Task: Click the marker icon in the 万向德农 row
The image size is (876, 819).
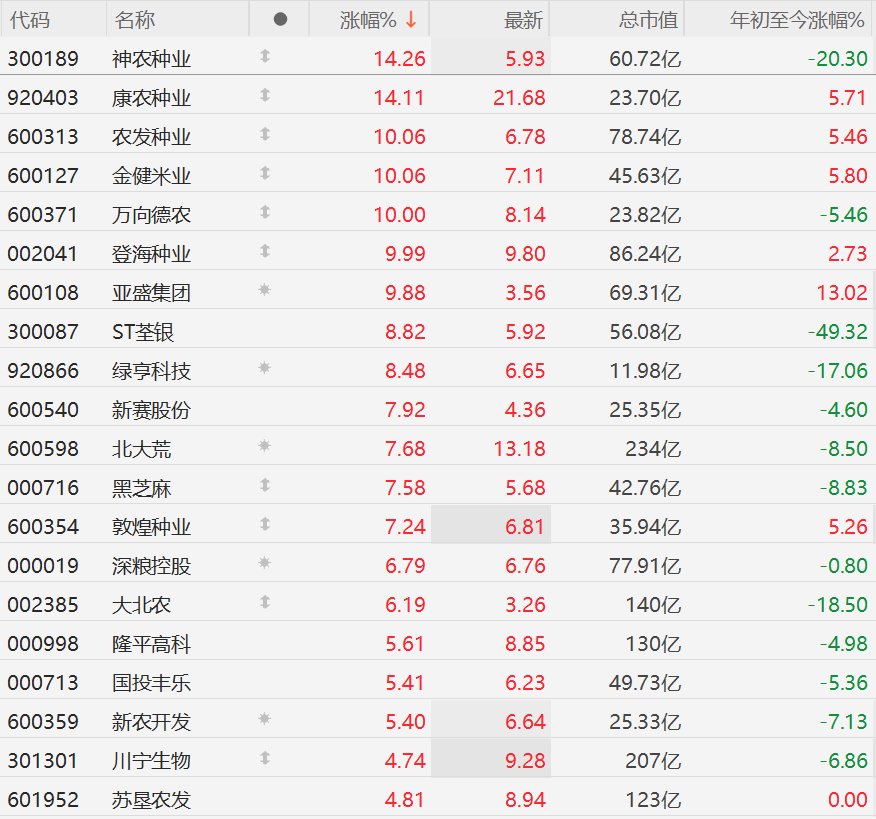Action: tap(265, 212)
